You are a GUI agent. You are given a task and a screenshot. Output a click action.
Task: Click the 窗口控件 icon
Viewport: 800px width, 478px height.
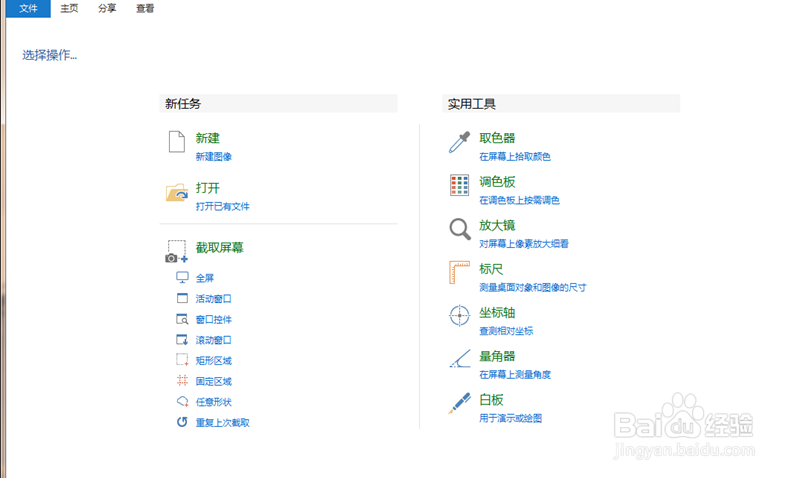click(x=182, y=319)
